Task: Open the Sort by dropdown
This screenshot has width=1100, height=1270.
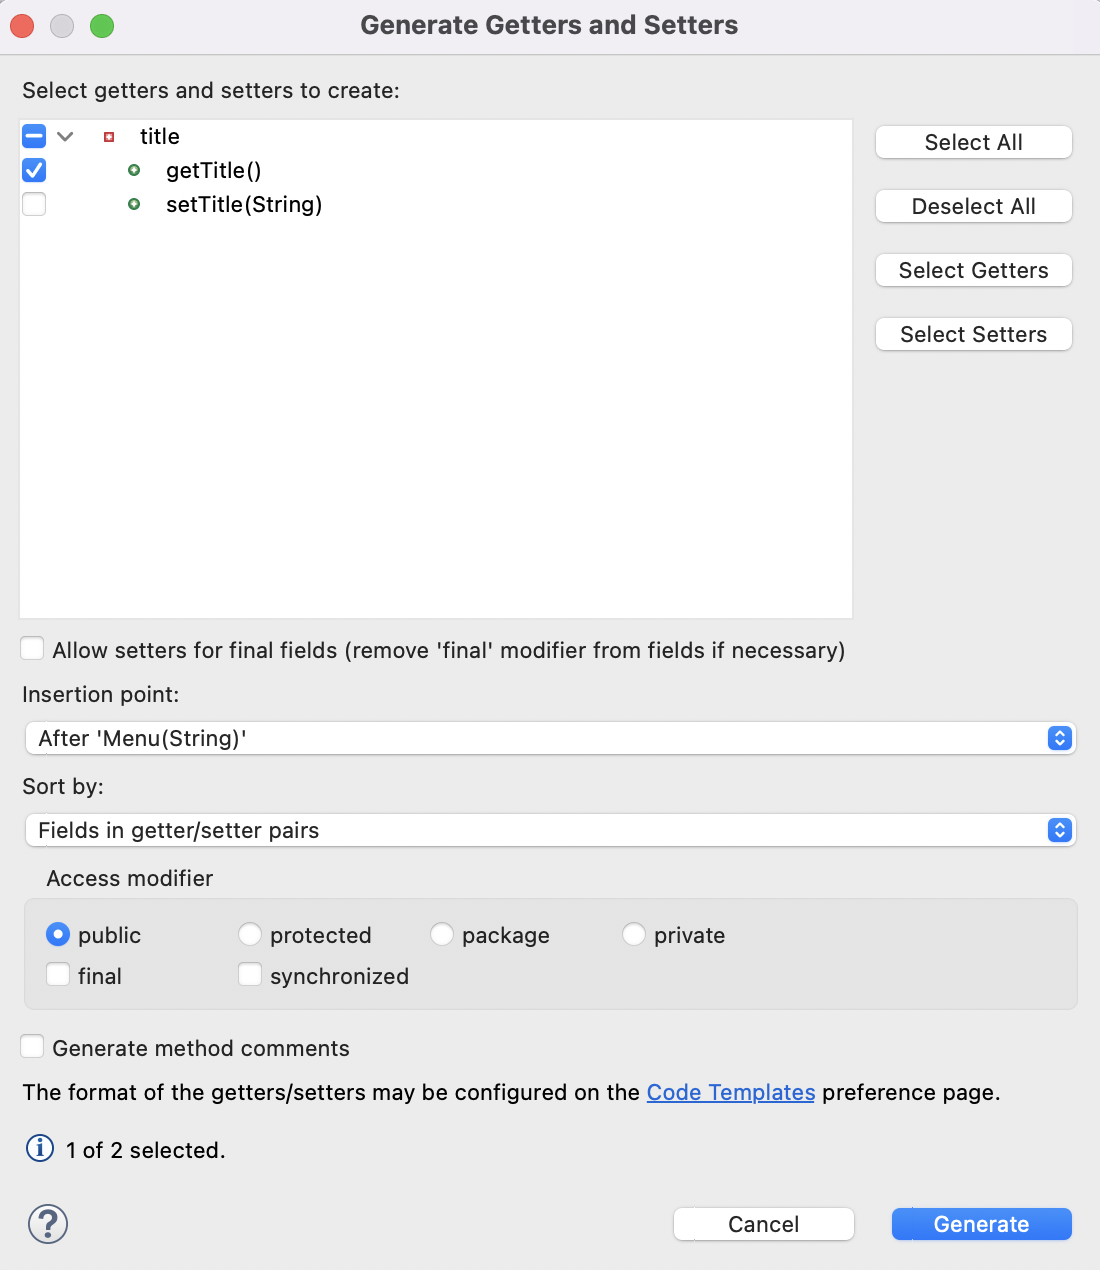Action: click(550, 830)
